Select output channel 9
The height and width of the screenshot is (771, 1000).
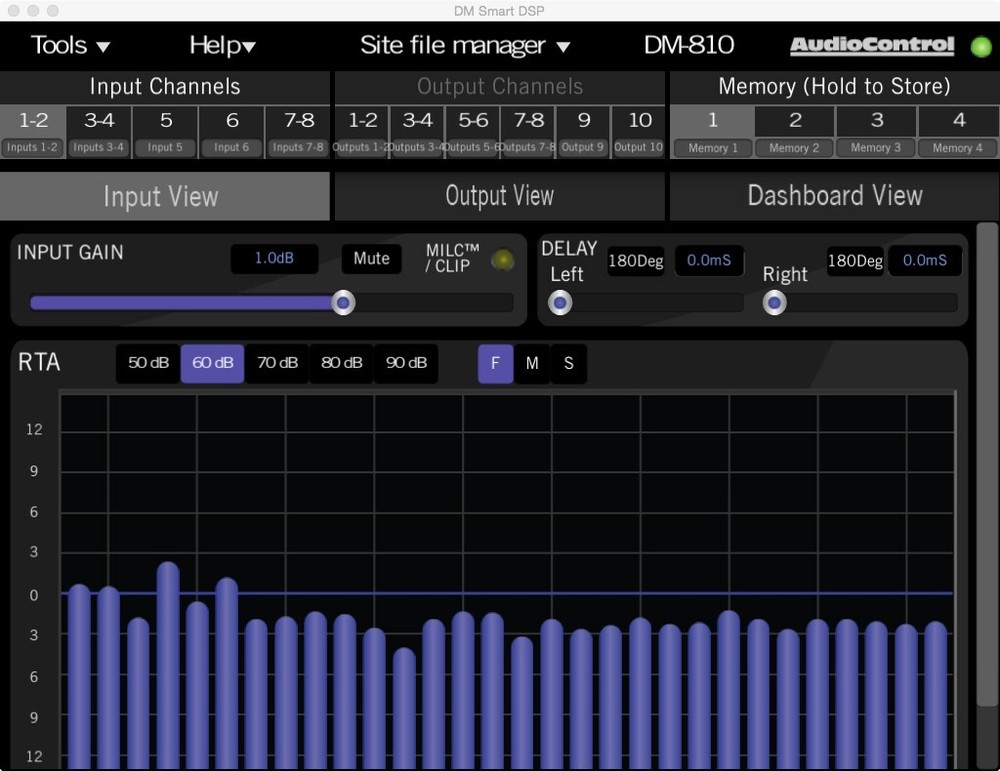[583, 132]
